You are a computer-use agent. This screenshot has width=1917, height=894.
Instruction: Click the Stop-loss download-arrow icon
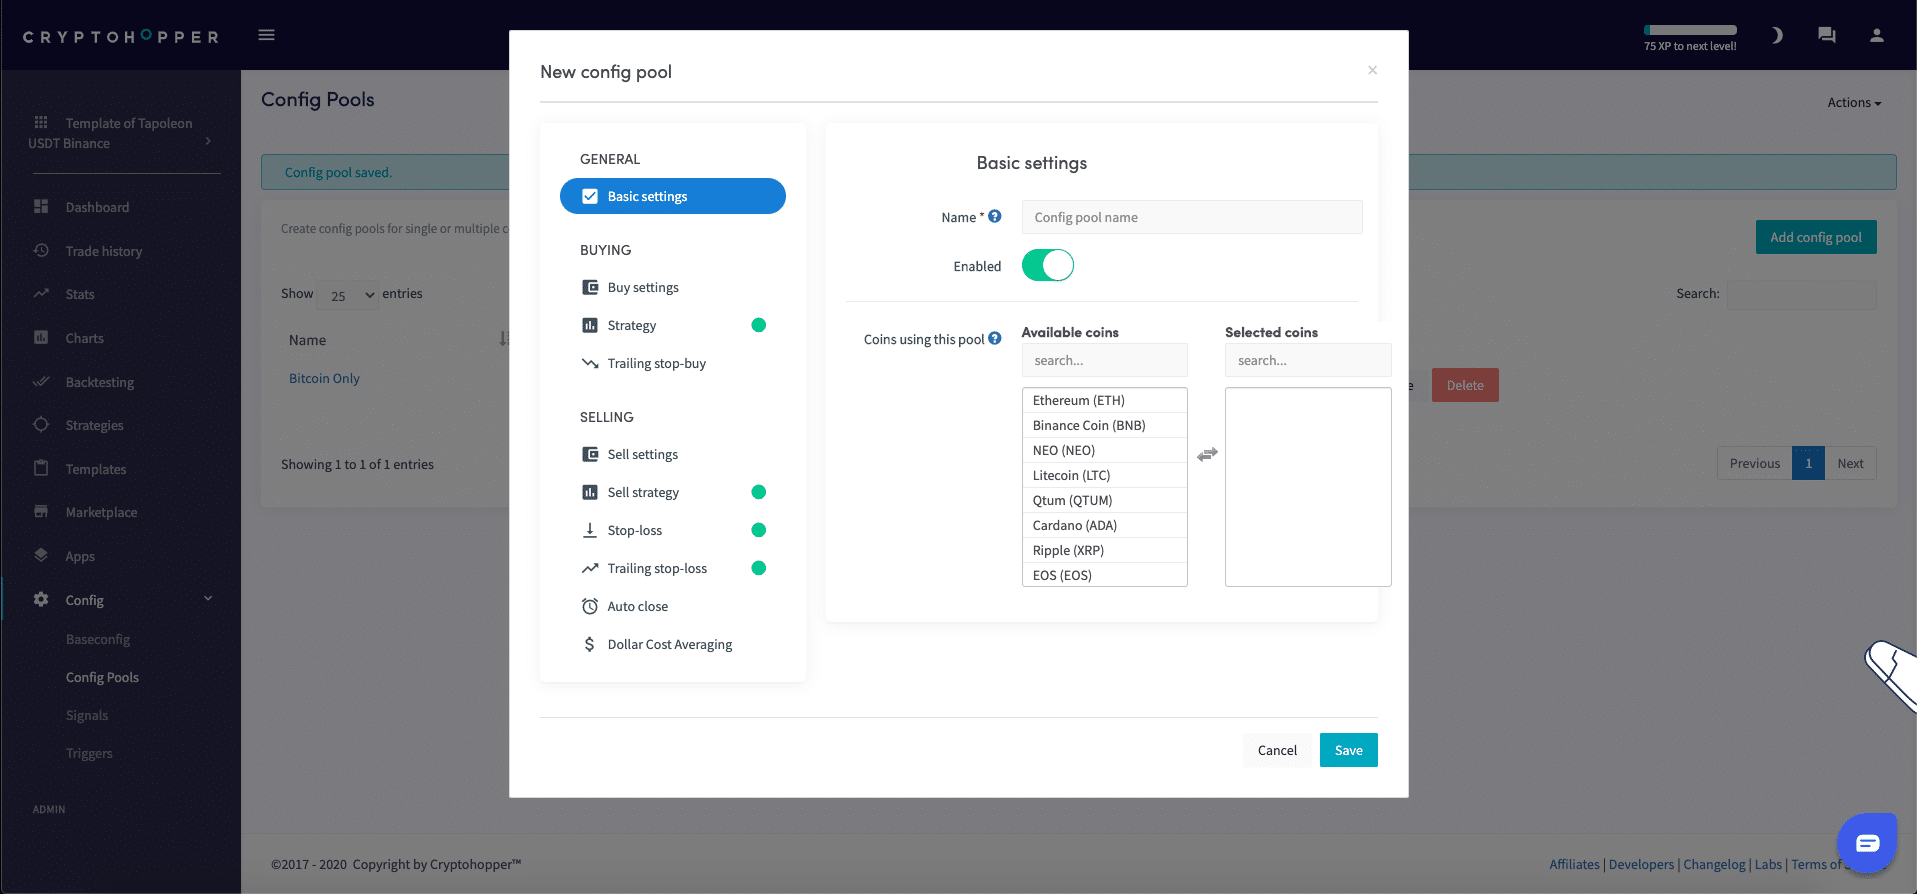(x=590, y=530)
